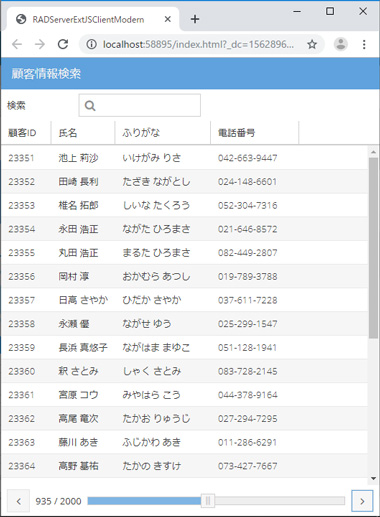
Task: Select furigana たかお りゅうじ
Action: click(156, 418)
